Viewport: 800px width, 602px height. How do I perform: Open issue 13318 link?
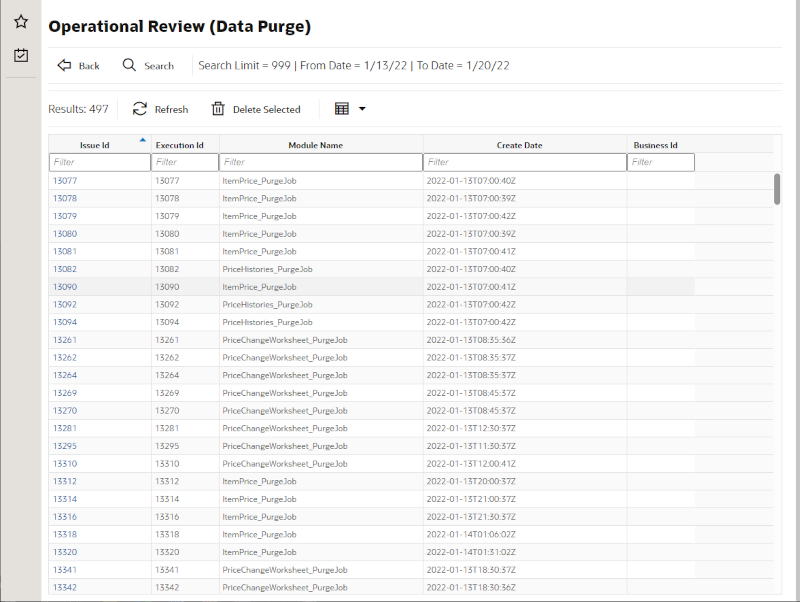point(65,535)
